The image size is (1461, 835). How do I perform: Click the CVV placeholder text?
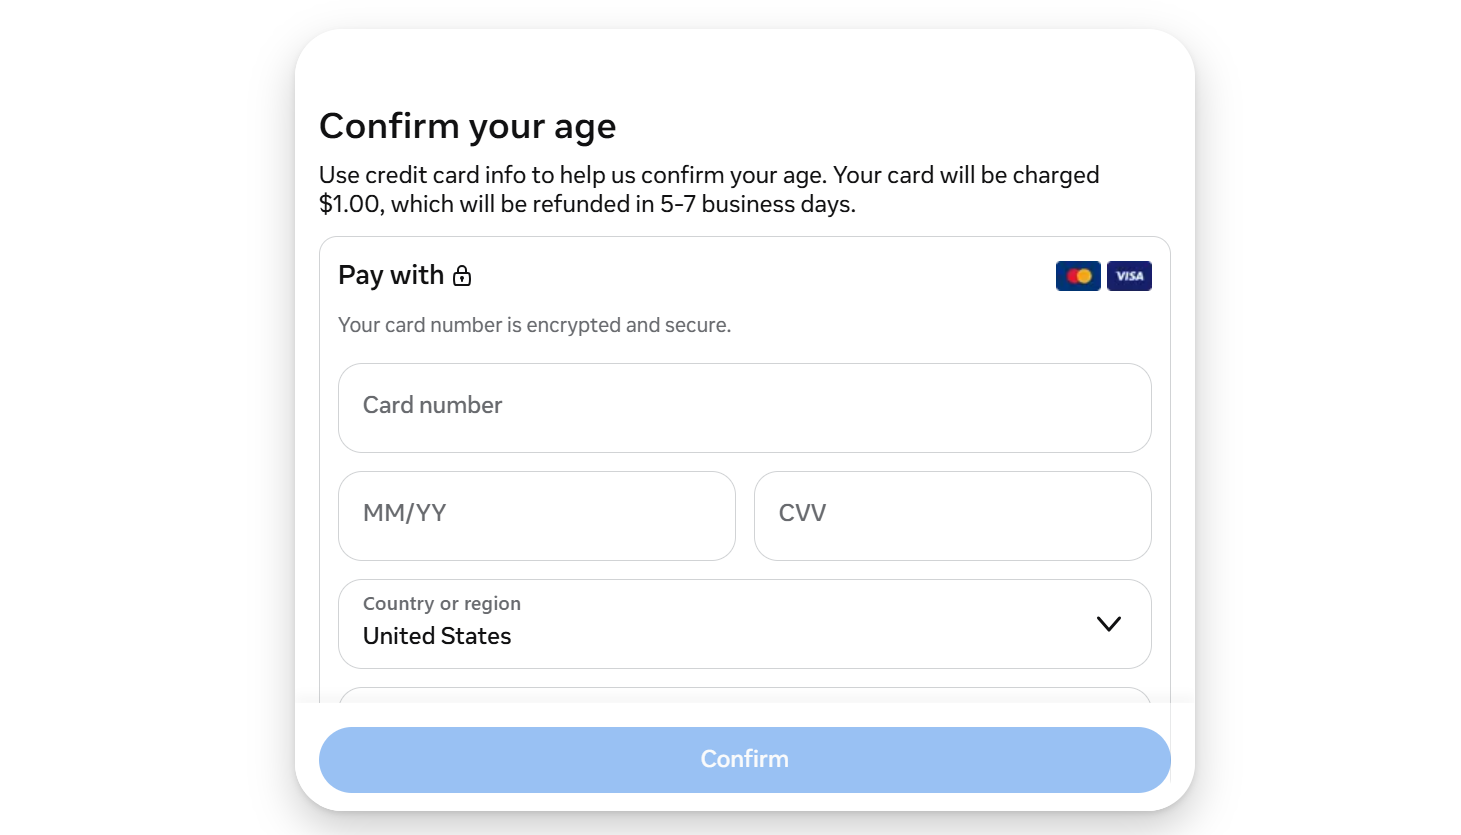[x=802, y=513]
